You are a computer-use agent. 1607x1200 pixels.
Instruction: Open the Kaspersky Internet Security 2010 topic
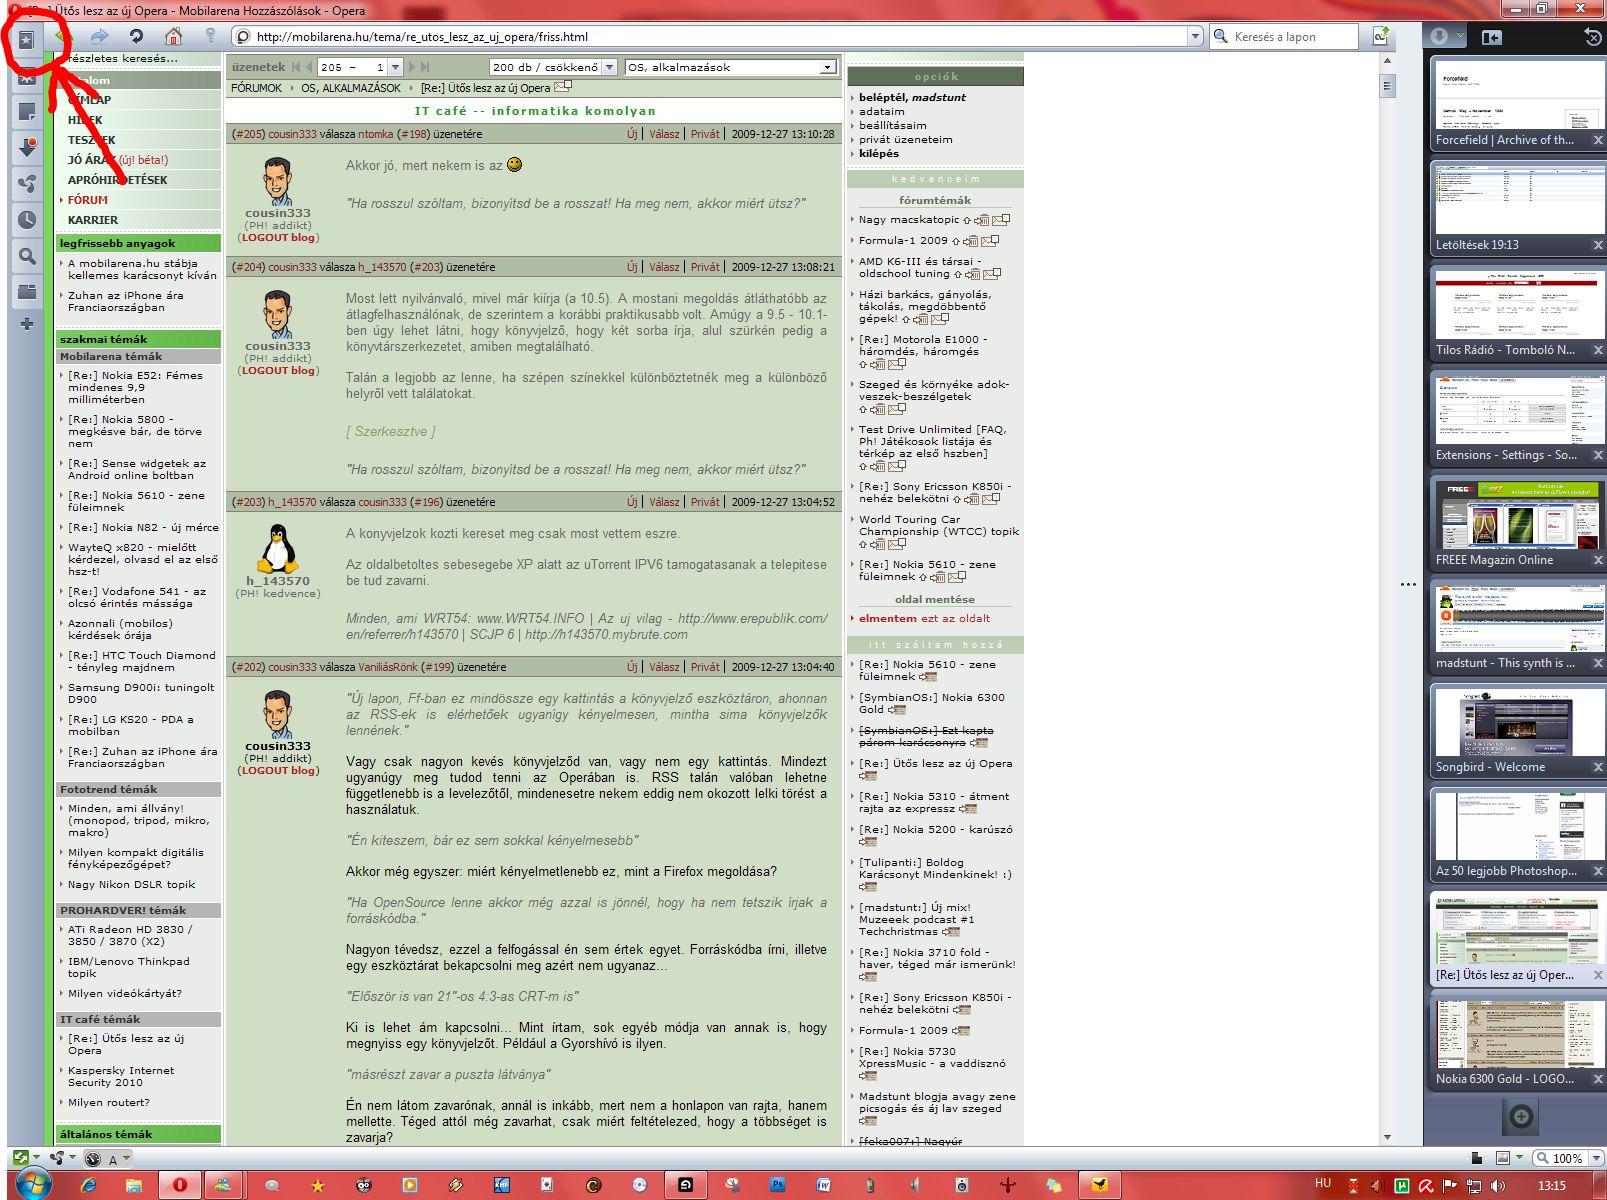(121, 1076)
